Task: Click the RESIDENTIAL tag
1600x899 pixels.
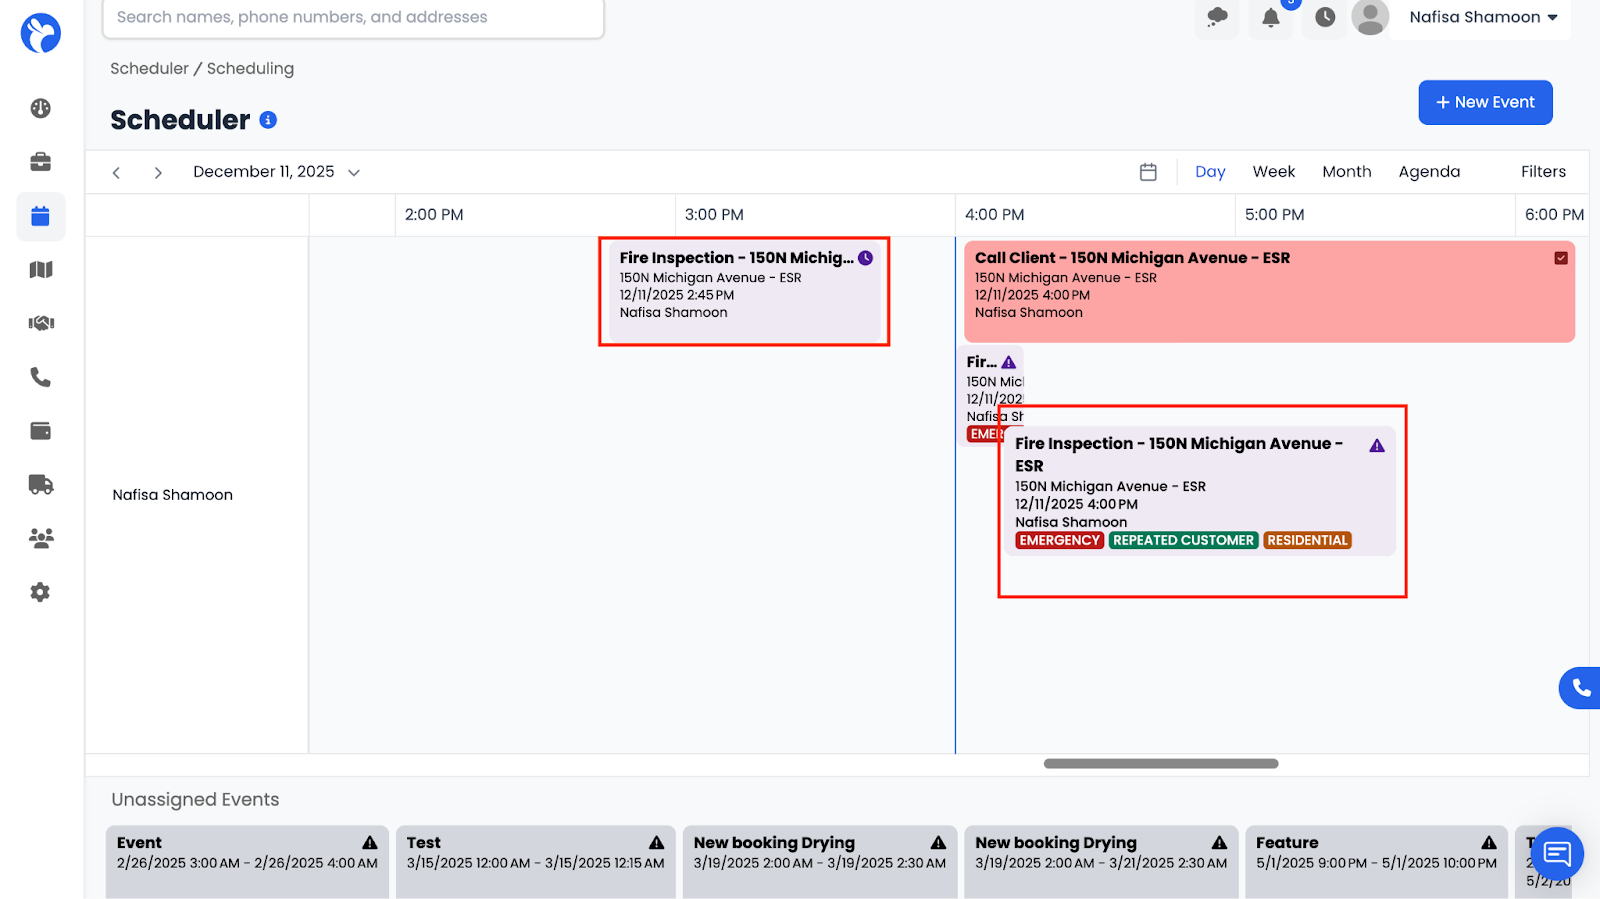Action: [1307, 540]
